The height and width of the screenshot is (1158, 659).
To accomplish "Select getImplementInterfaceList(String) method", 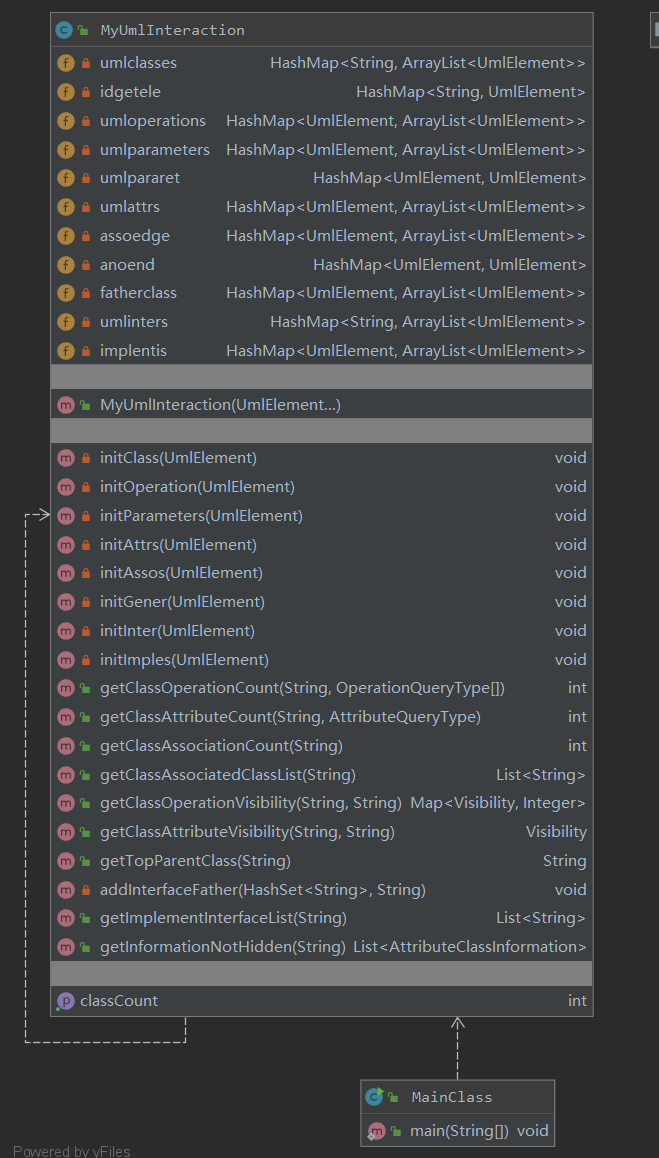I will 223,918.
